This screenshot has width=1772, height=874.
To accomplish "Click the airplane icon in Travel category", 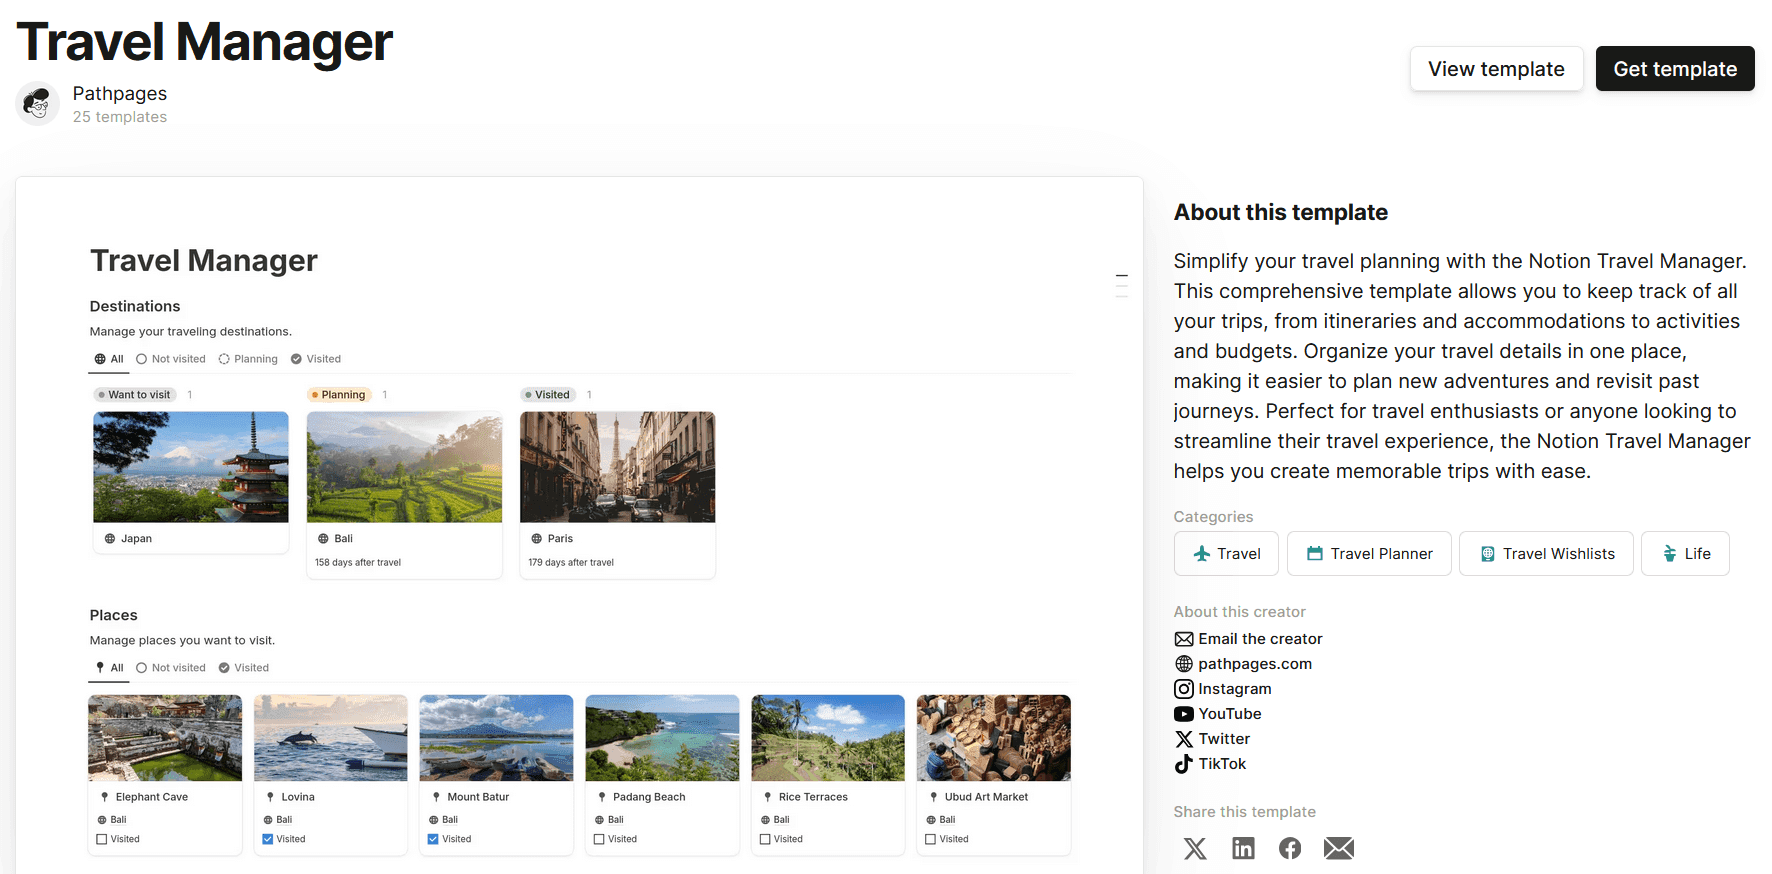I will 1202,554.
